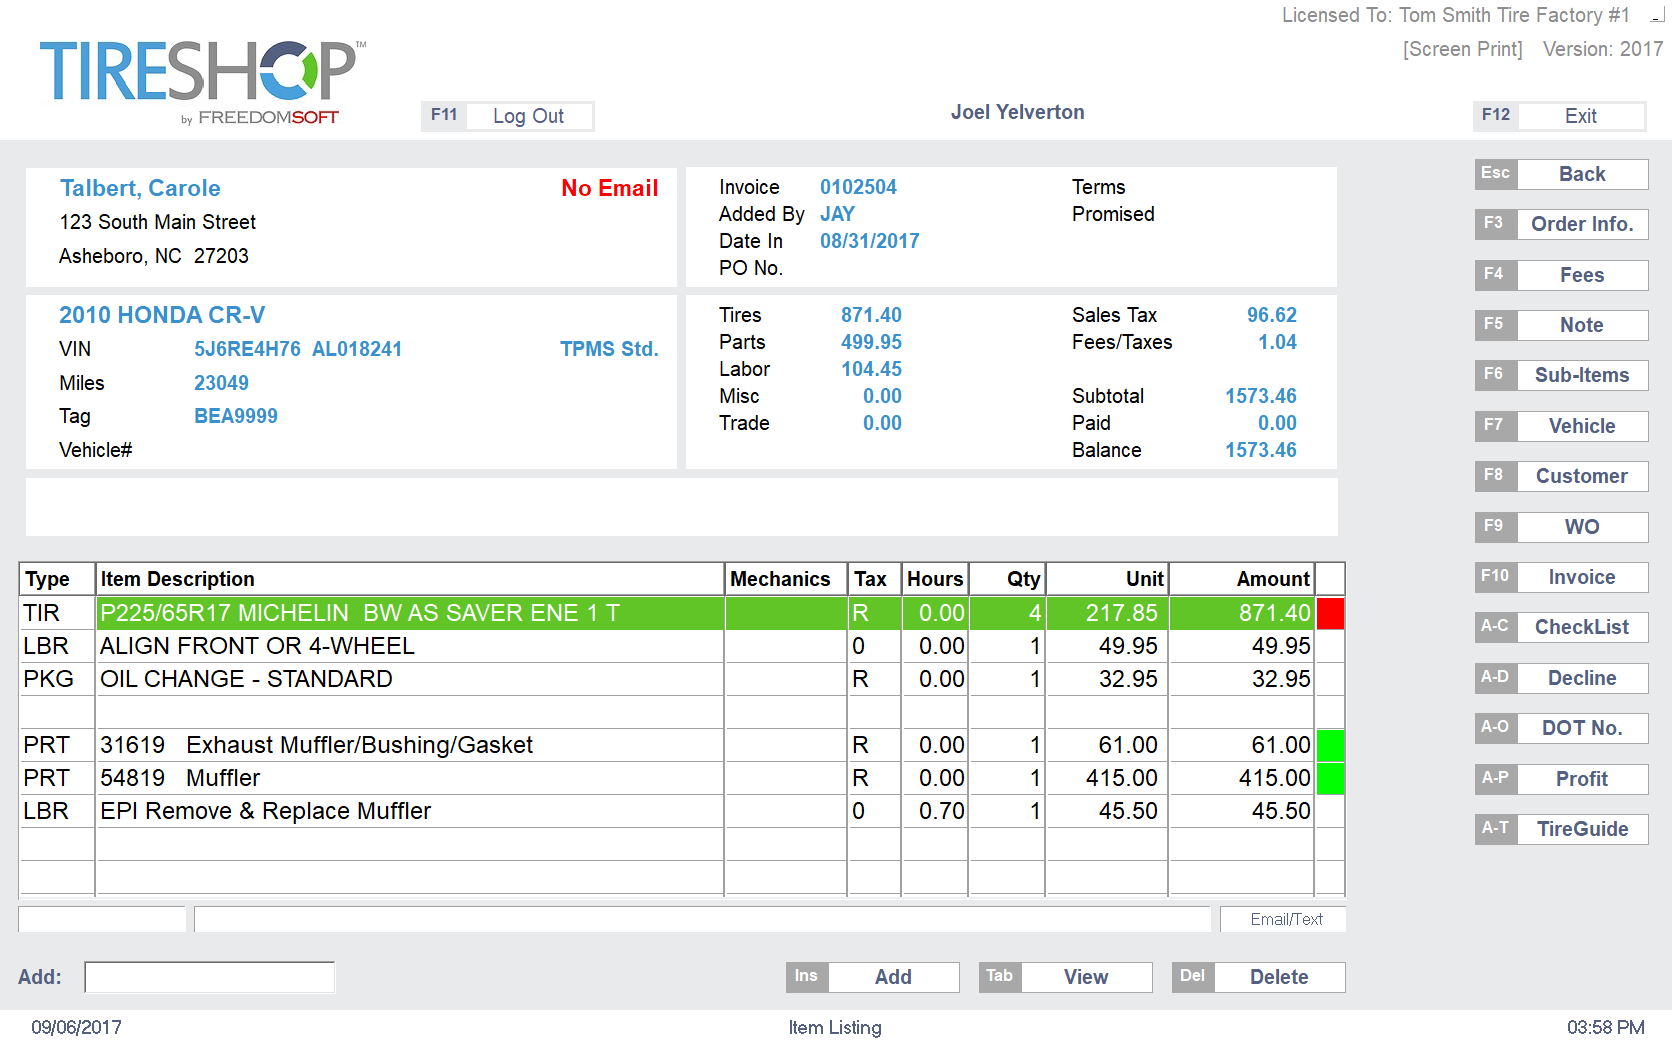Select the Invoice button
Image resolution: width=1672 pixels, height=1042 pixels.
coord(1561,577)
